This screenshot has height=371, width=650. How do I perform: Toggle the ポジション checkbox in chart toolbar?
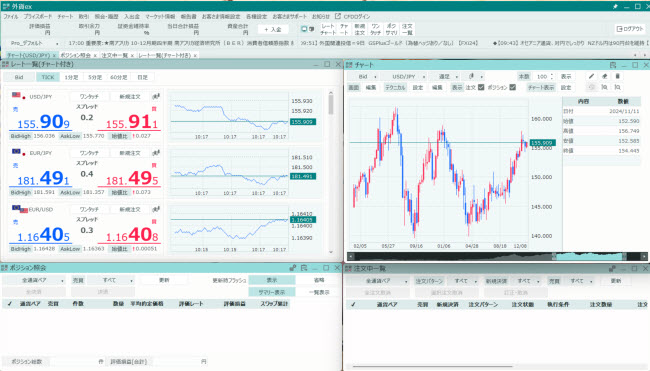pos(512,87)
